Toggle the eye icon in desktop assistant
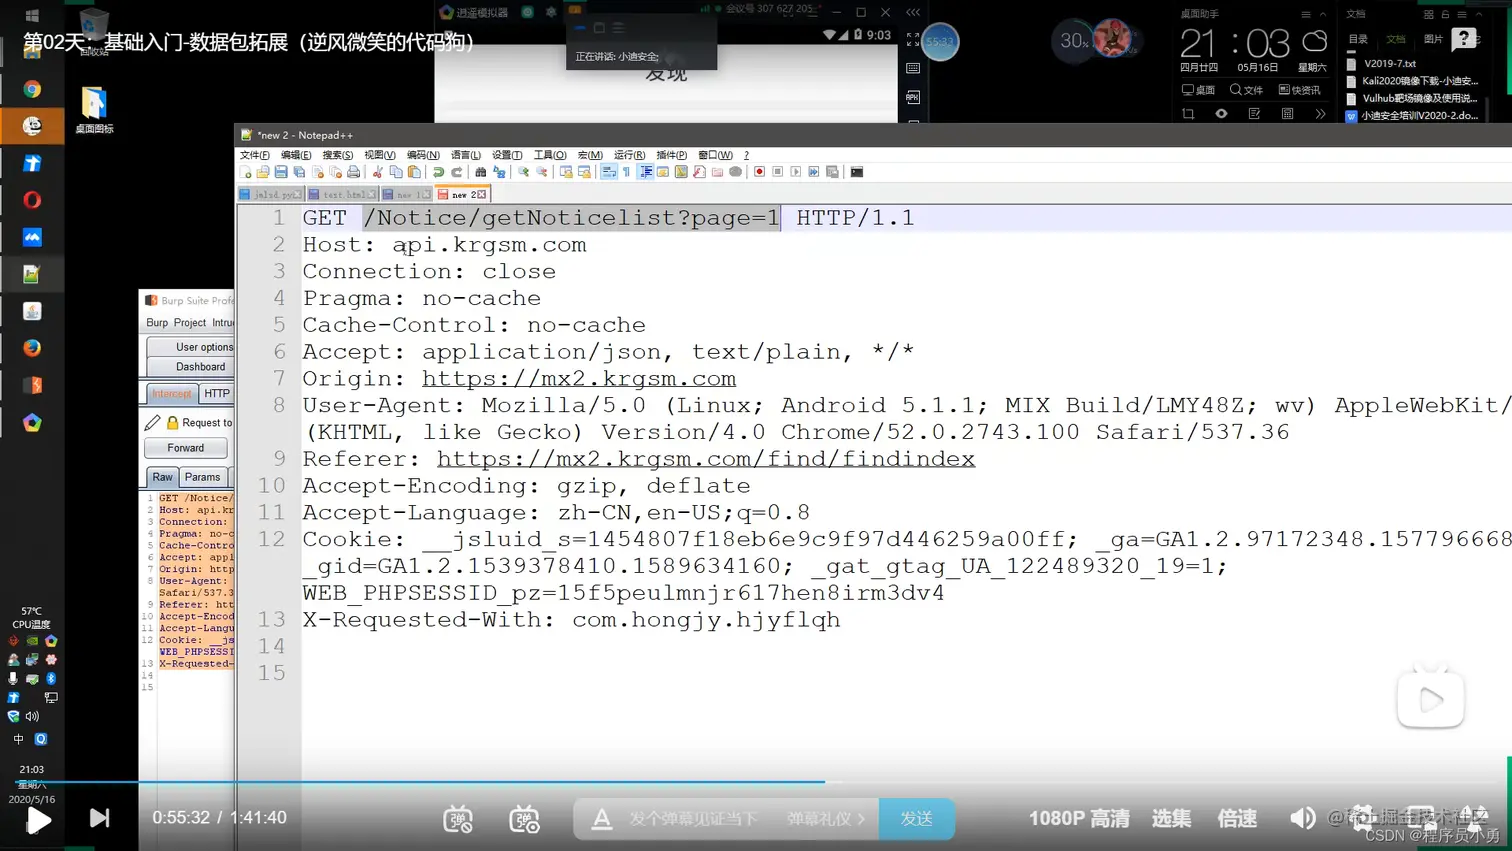The width and height of the screenshot is (1512, 851). pos(1221,114)
